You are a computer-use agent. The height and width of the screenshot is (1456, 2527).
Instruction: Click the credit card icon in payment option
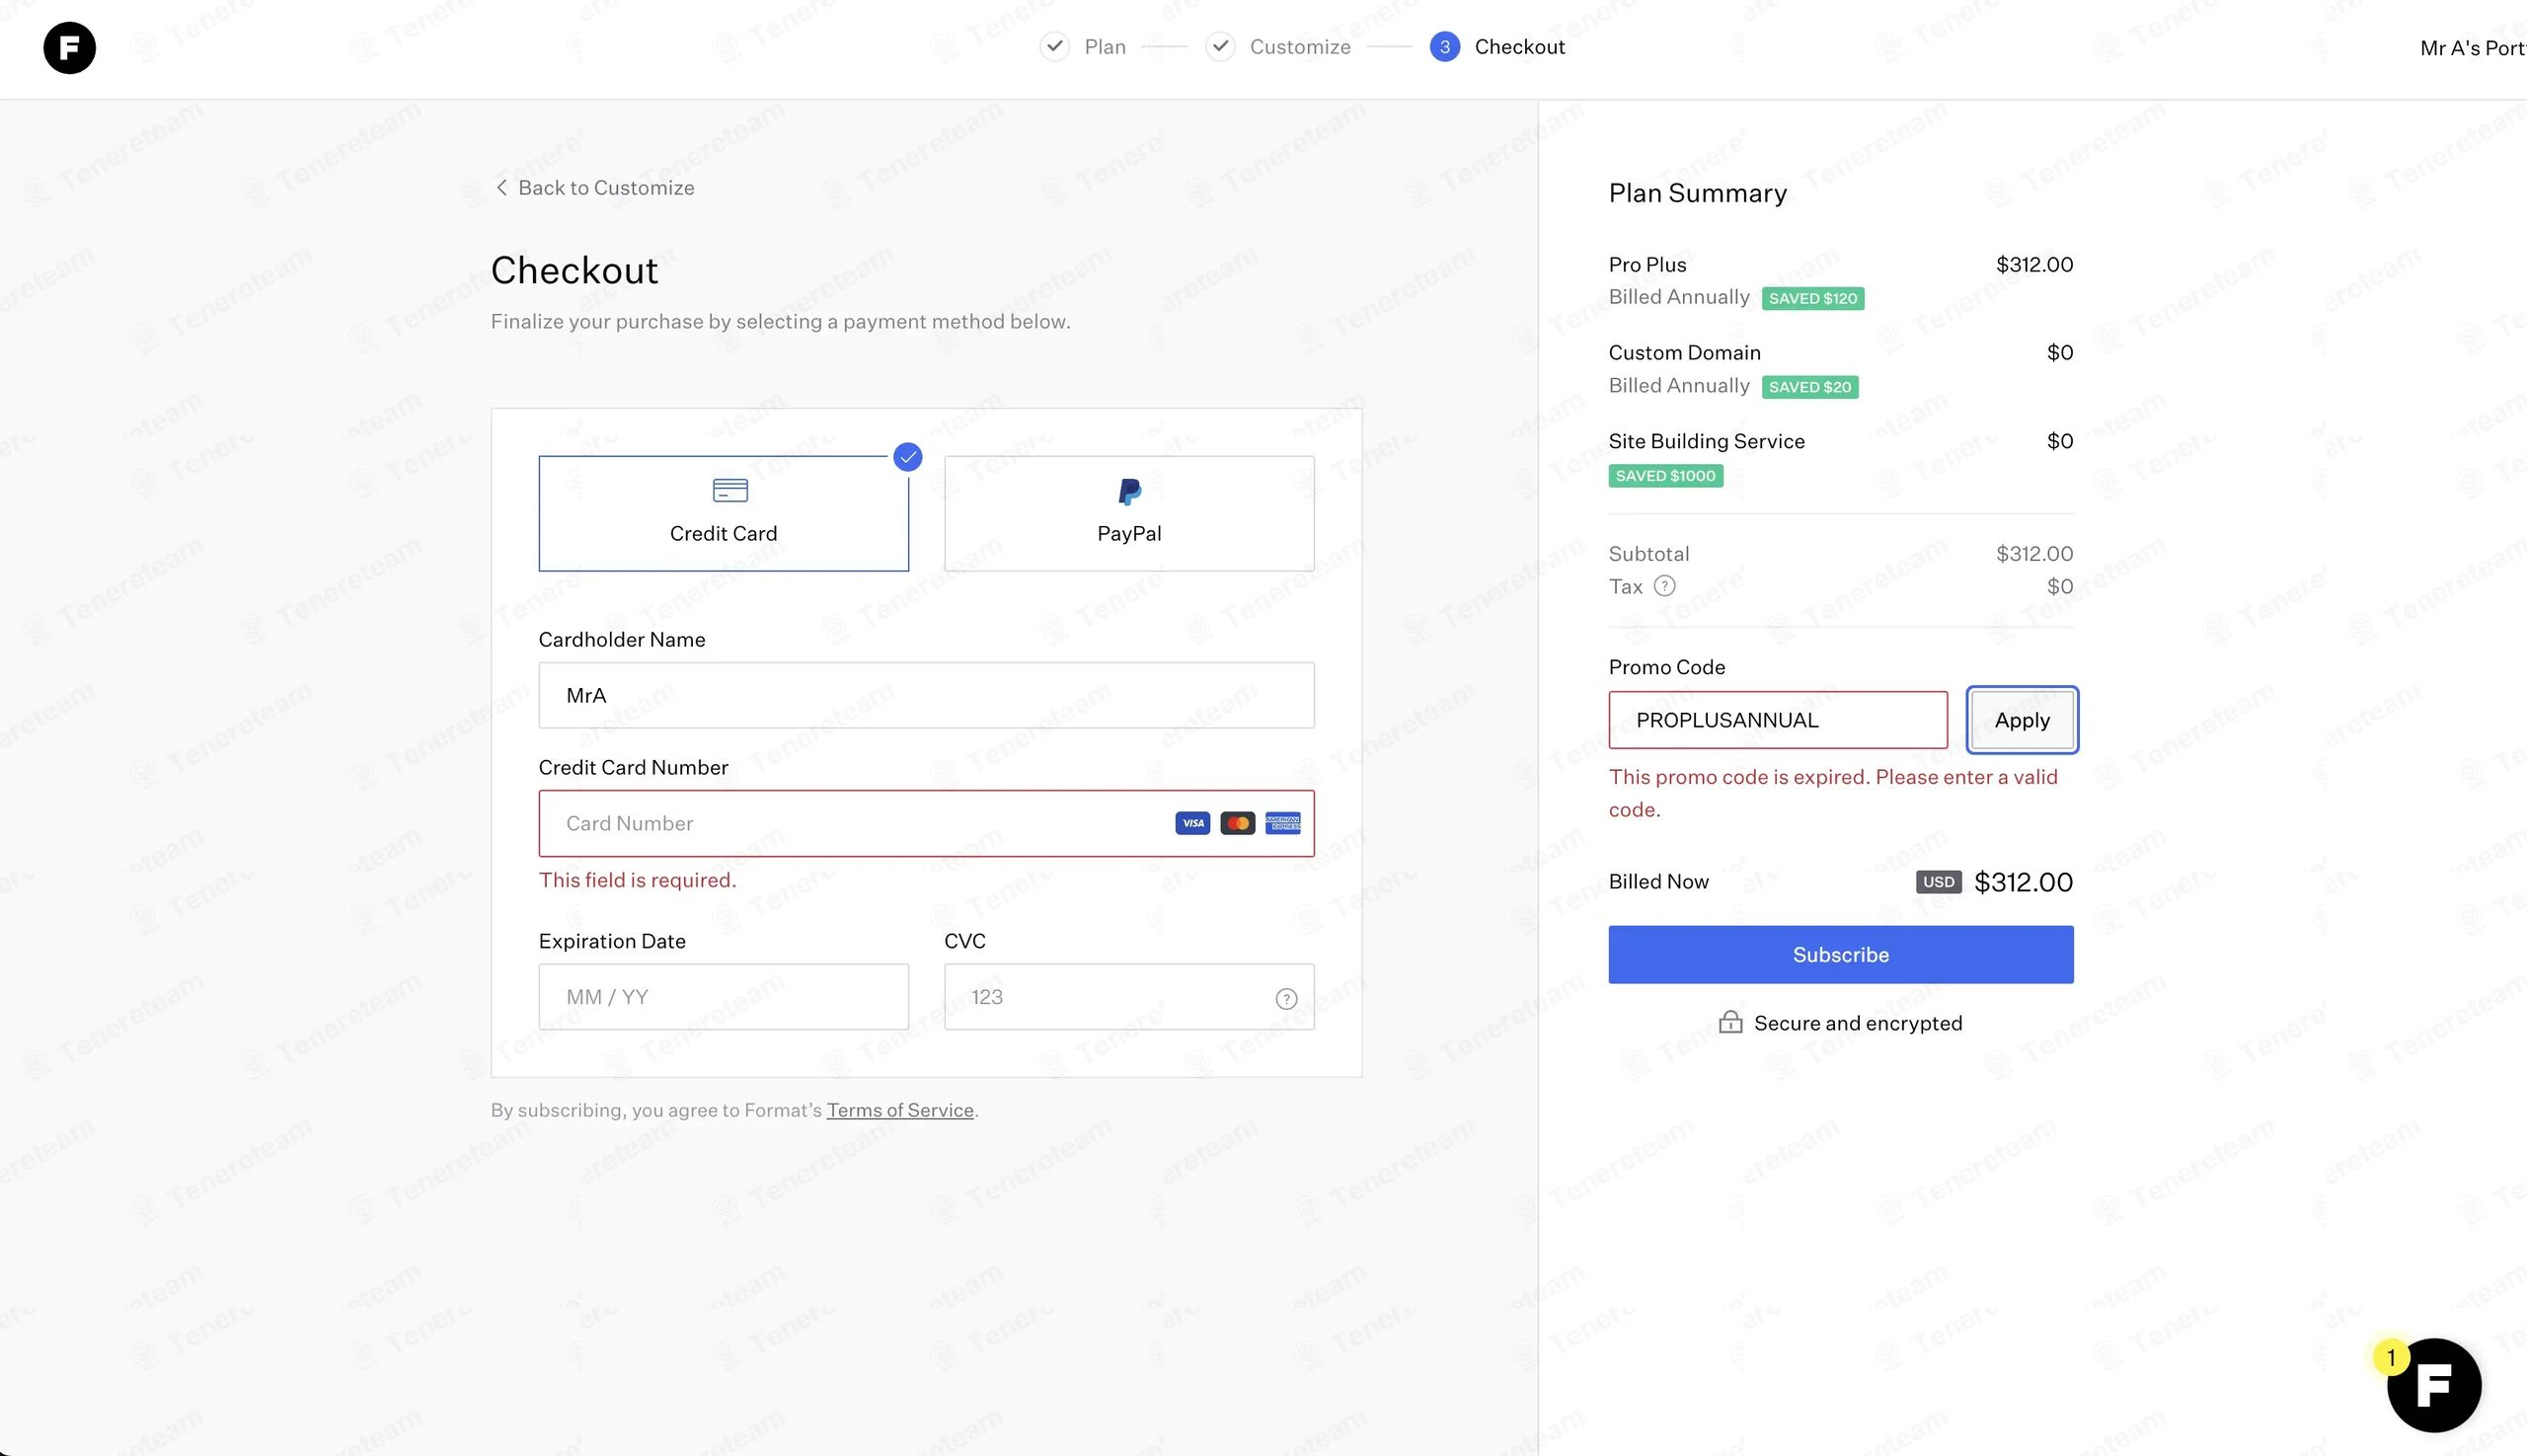[x=730, y=490]
